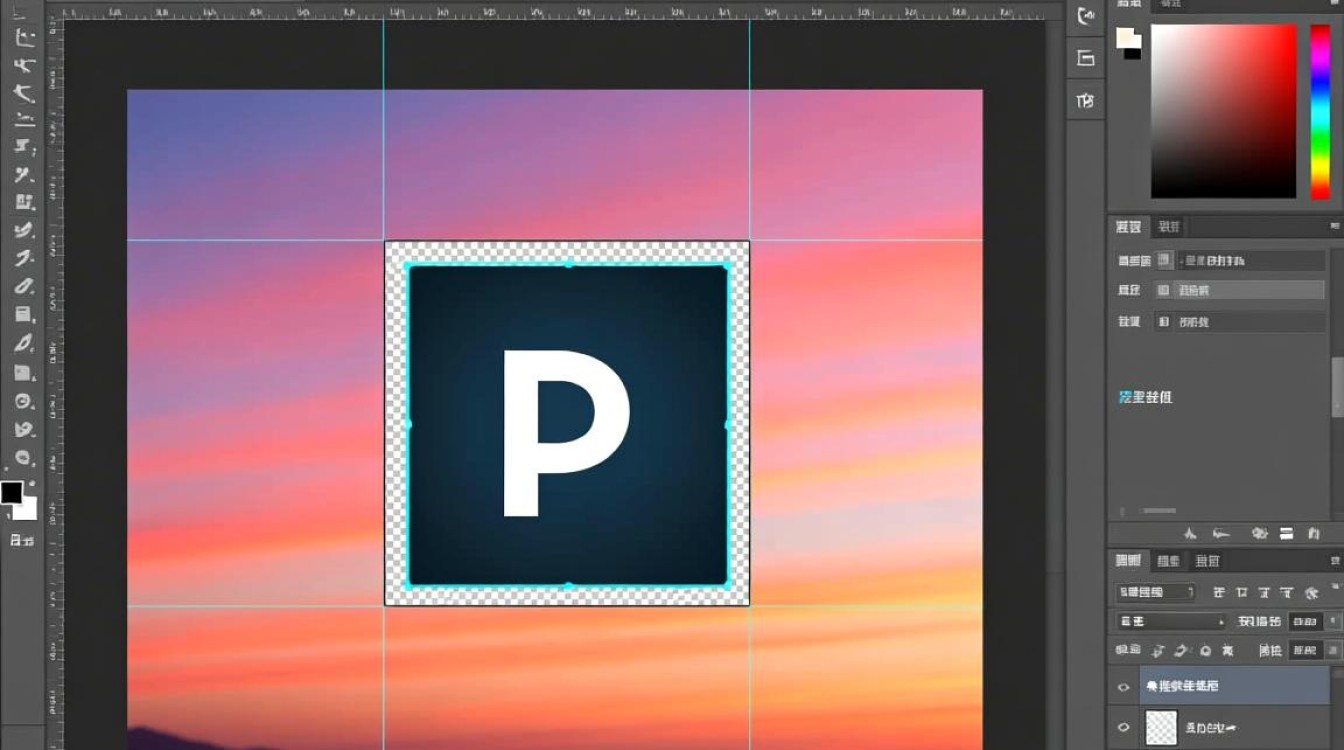Image resolution: width=1344 pixels, height=750 pixels.
Task: Click the black background swatch in the Color panel
Action: 1133,53
